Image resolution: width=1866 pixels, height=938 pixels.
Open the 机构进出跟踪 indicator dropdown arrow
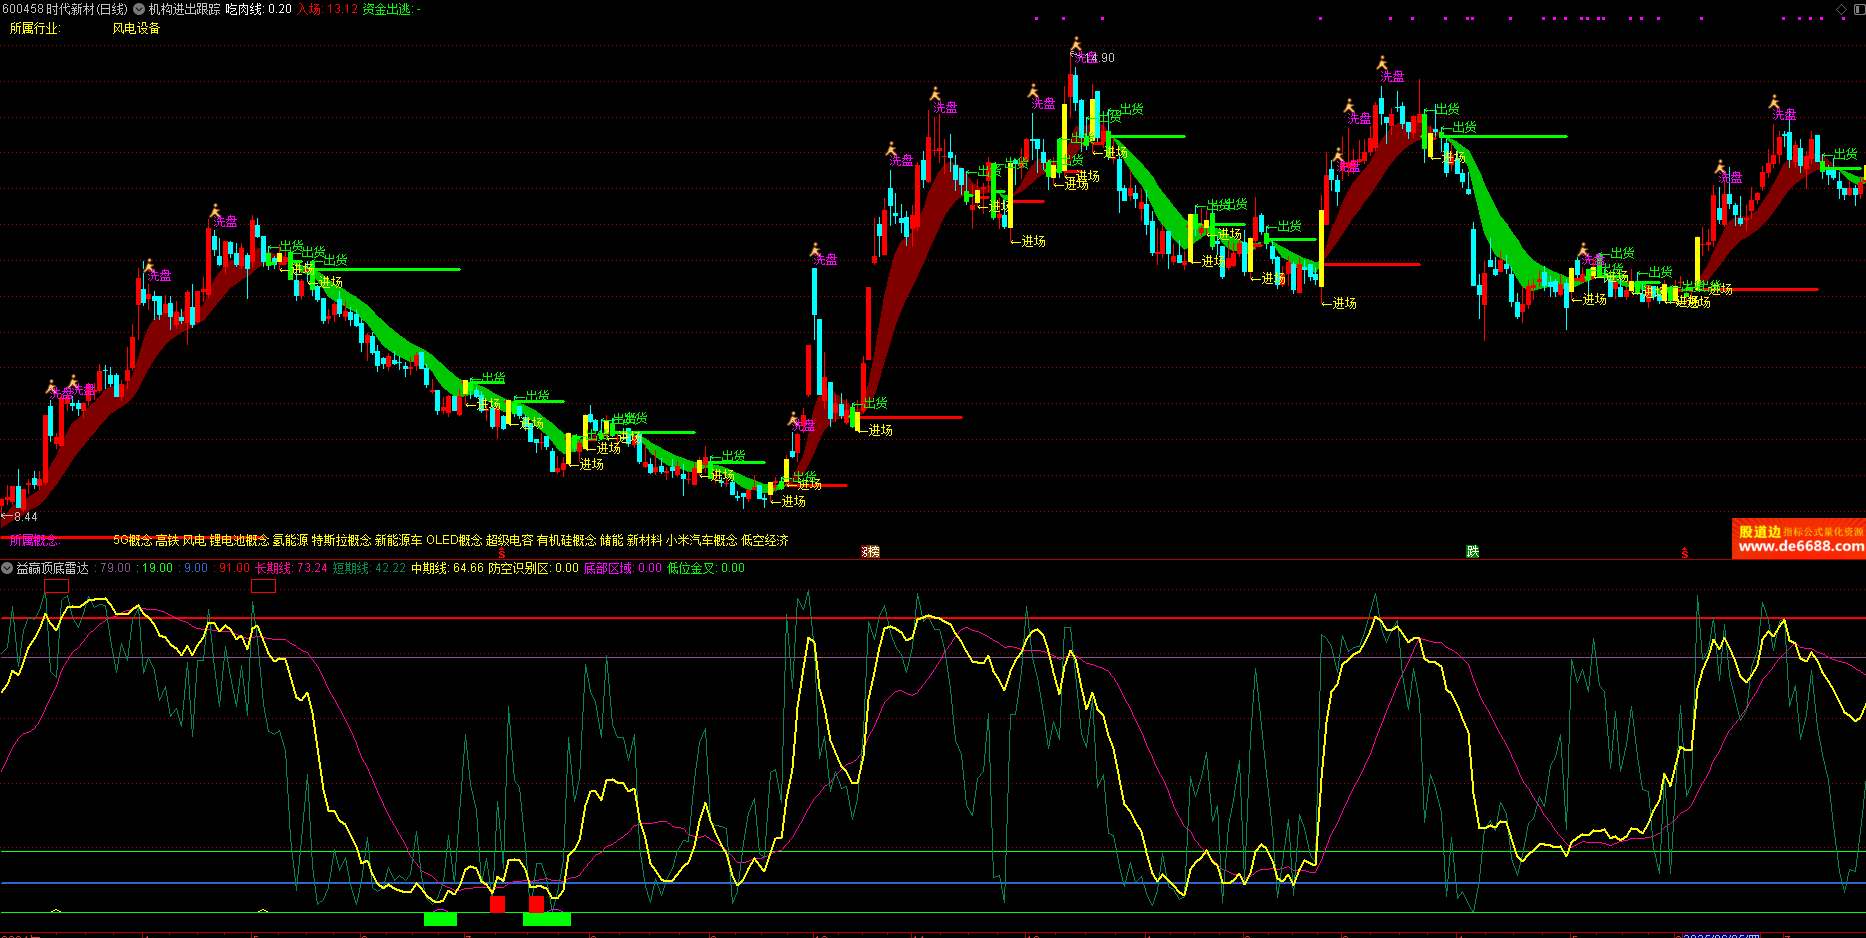139,9
